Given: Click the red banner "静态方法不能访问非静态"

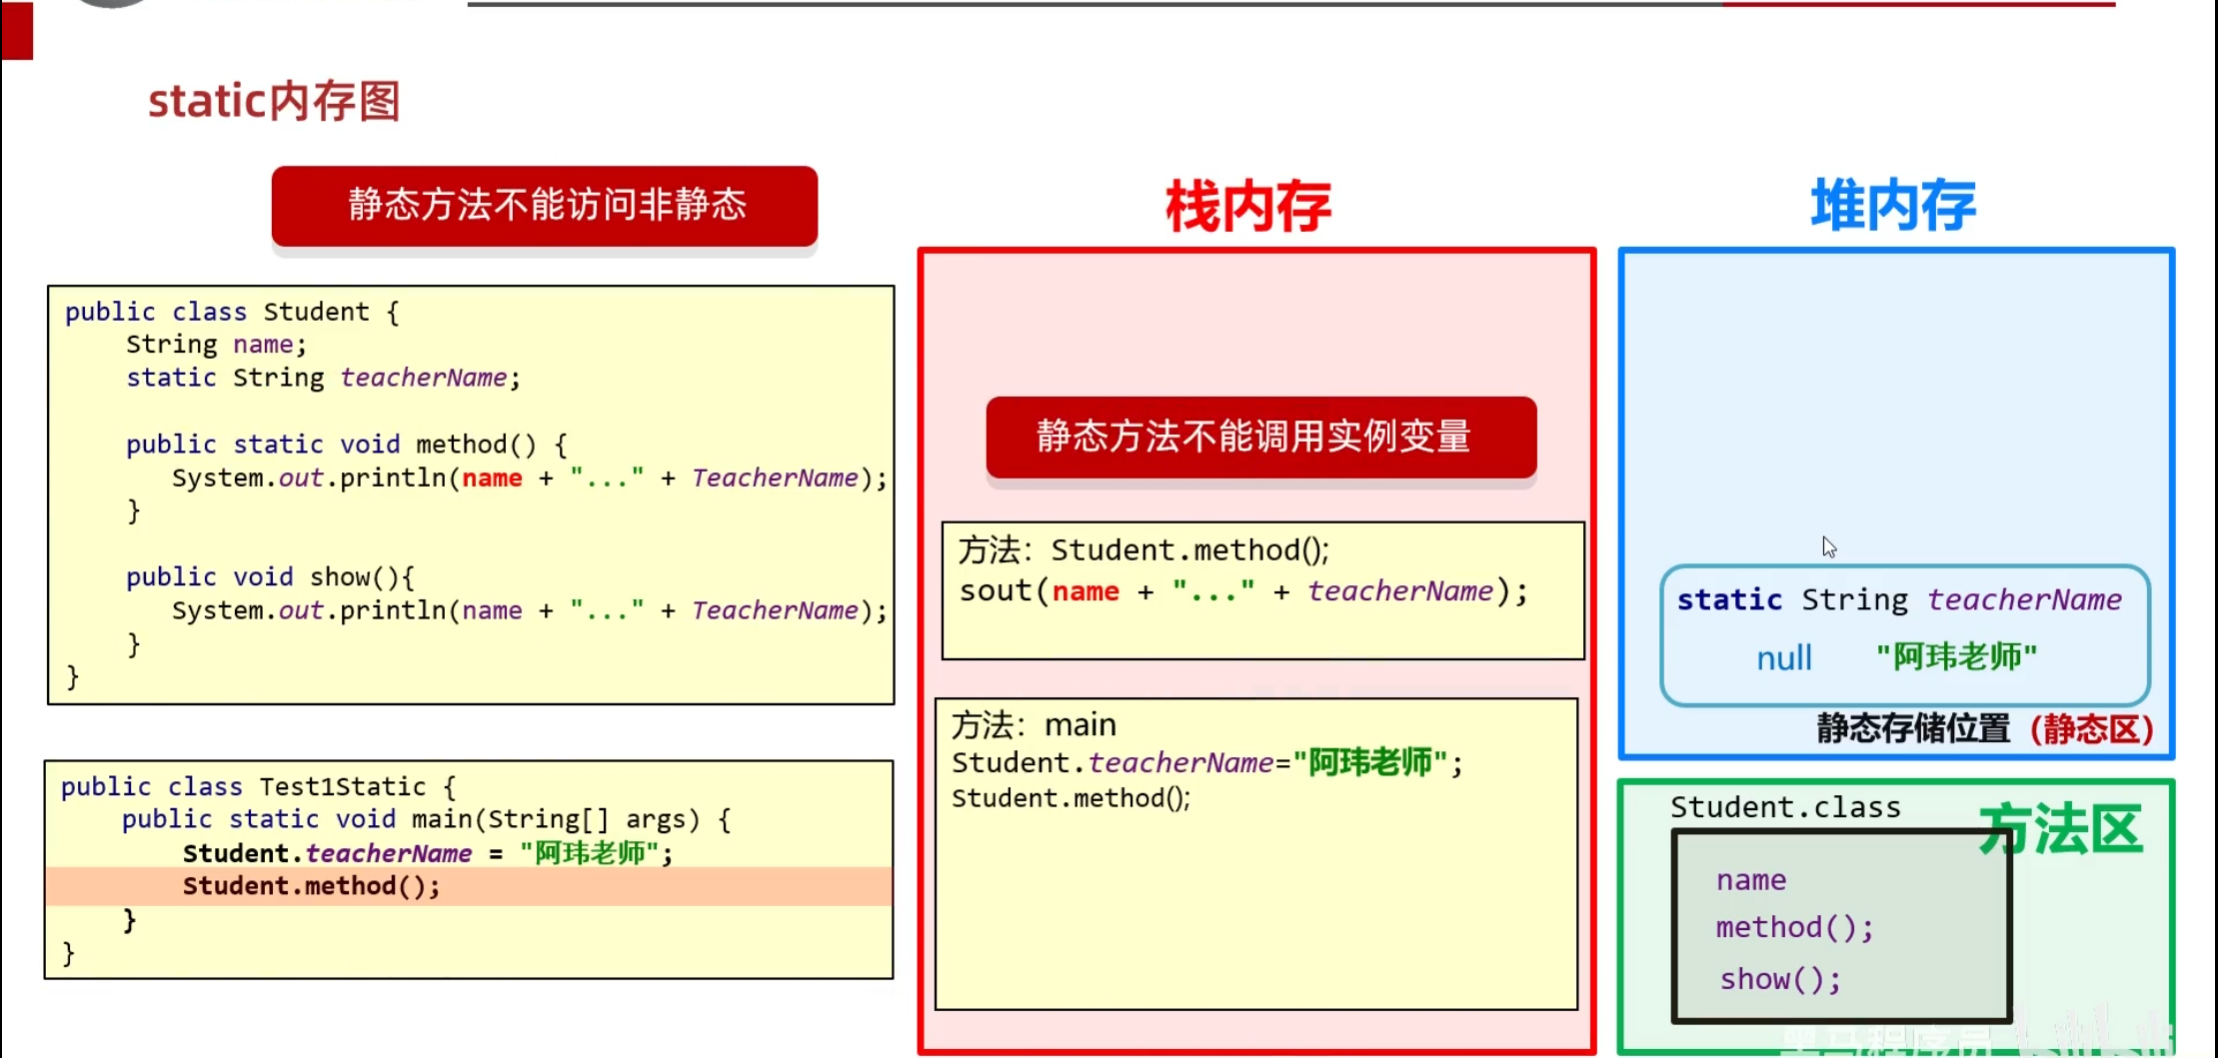Looking at the screenshot, I should (x=543, y=206).
